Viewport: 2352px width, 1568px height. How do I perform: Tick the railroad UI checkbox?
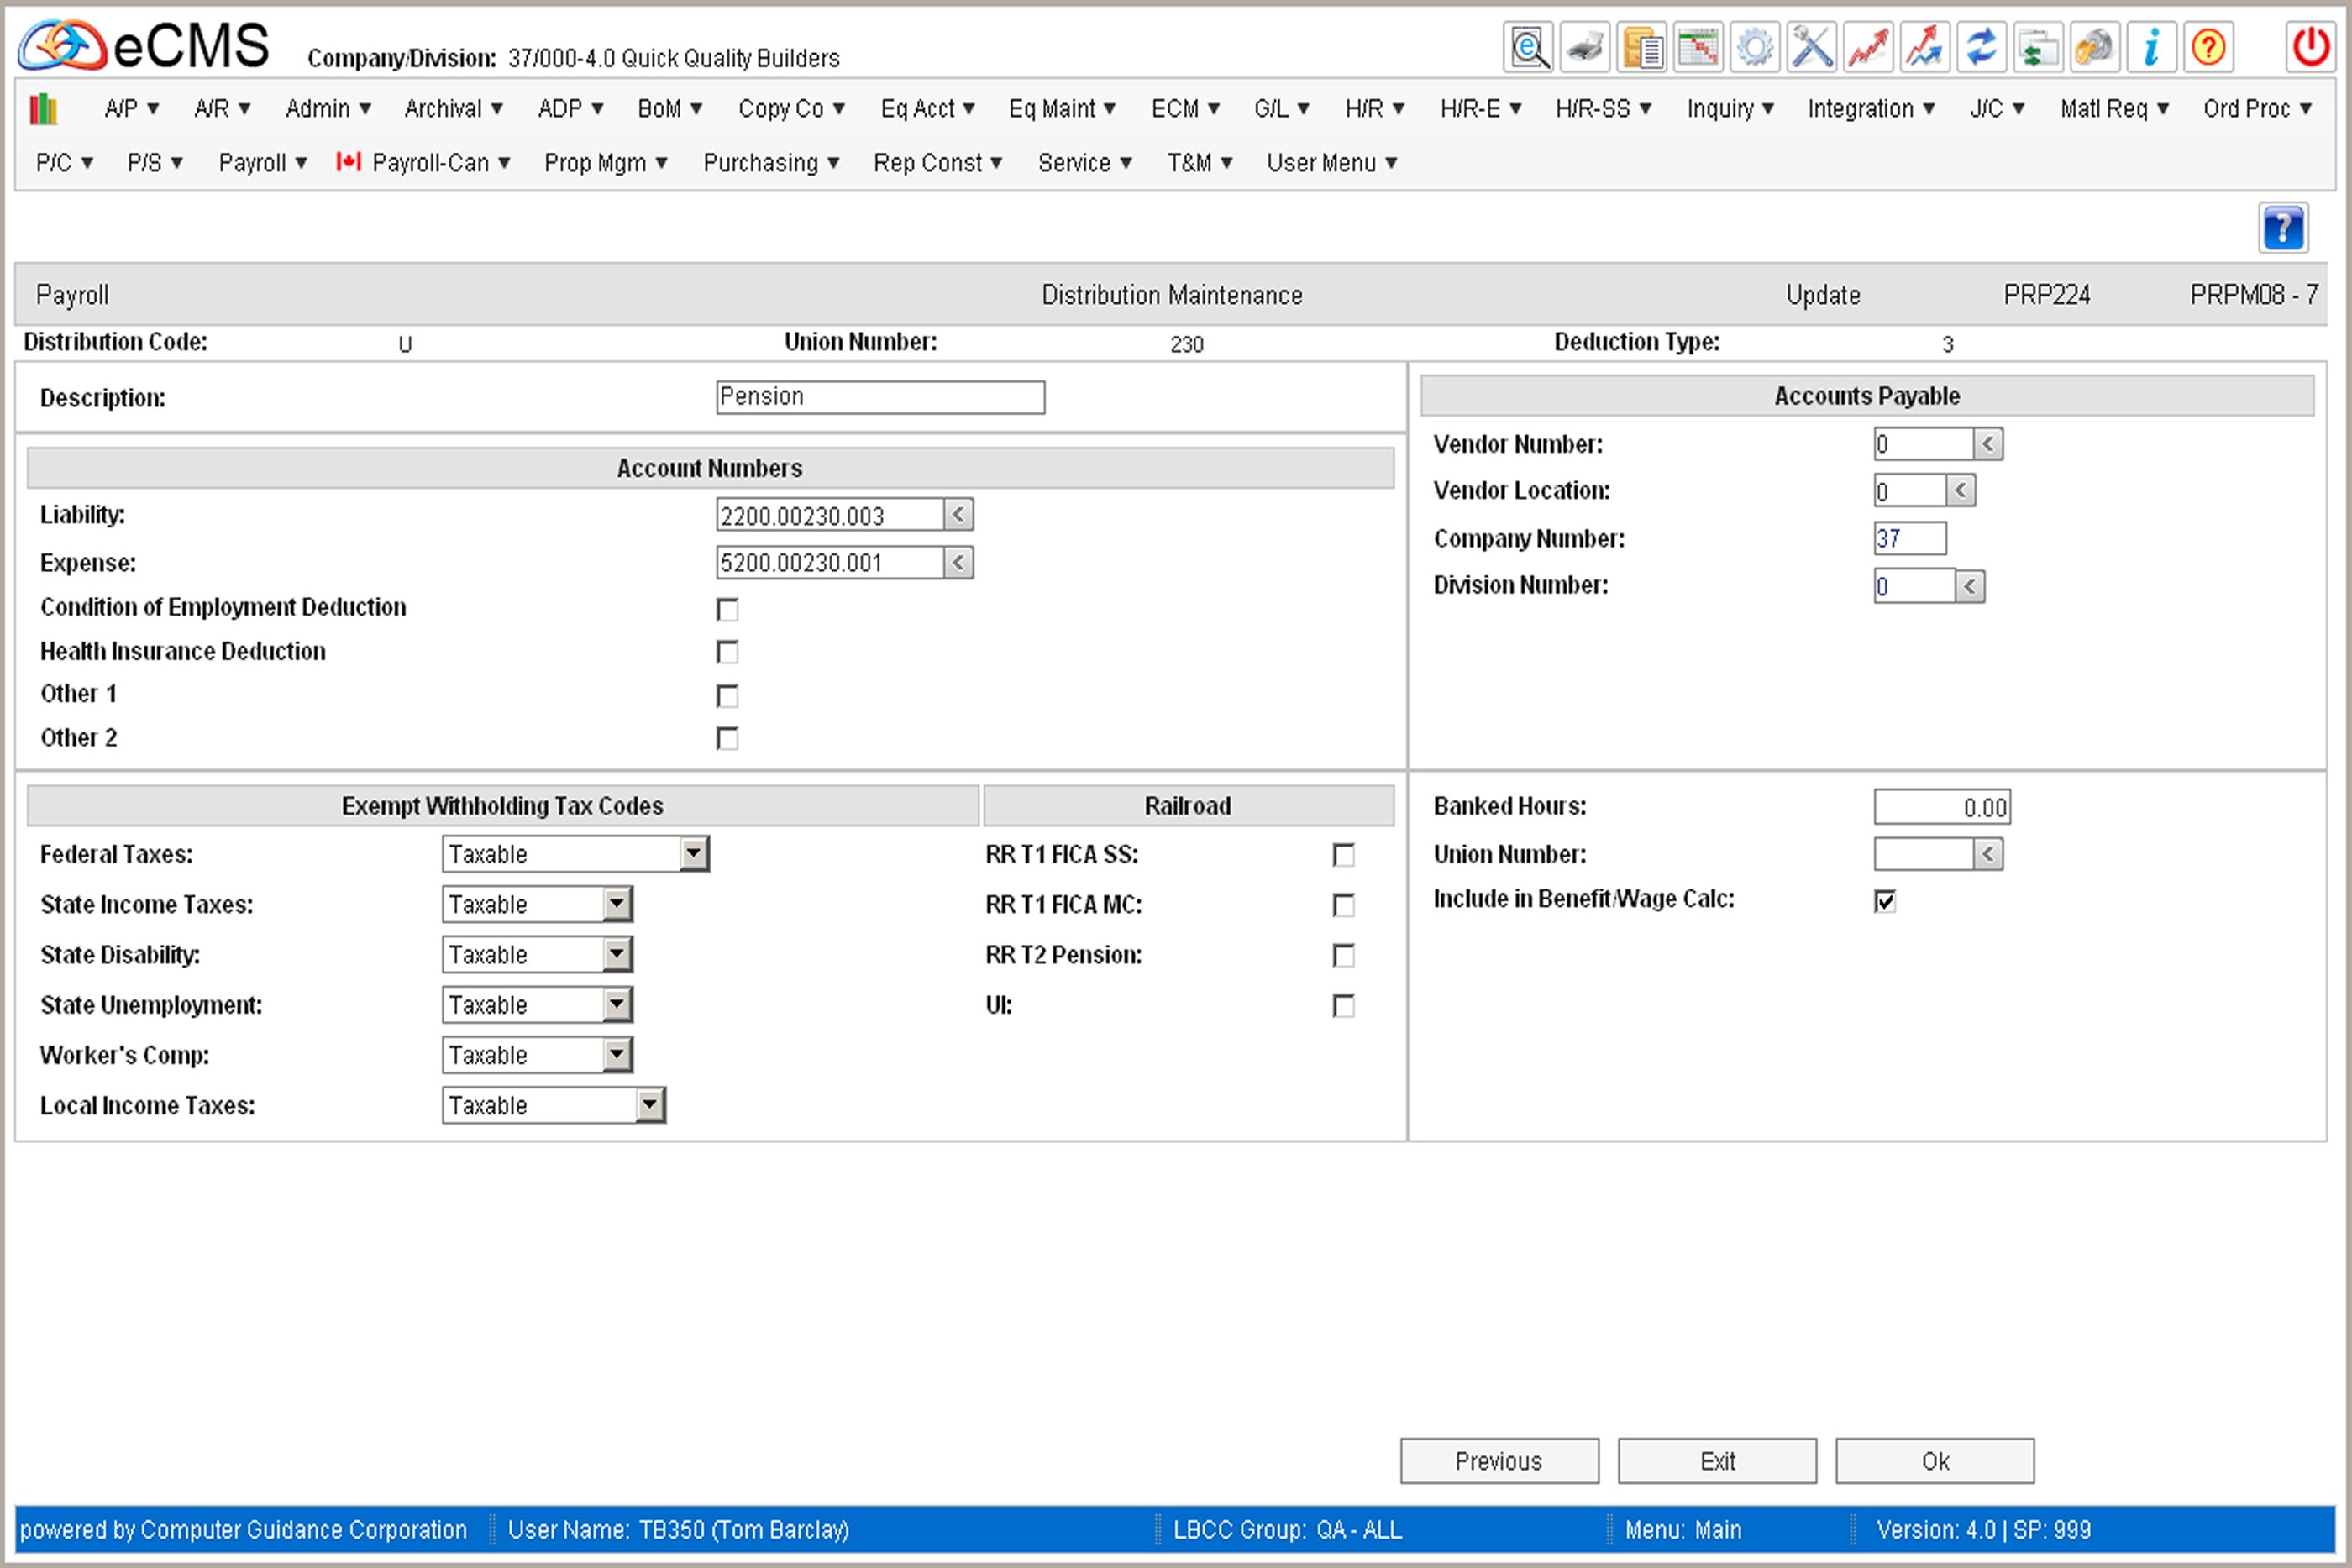[x=1344, y=1005]
